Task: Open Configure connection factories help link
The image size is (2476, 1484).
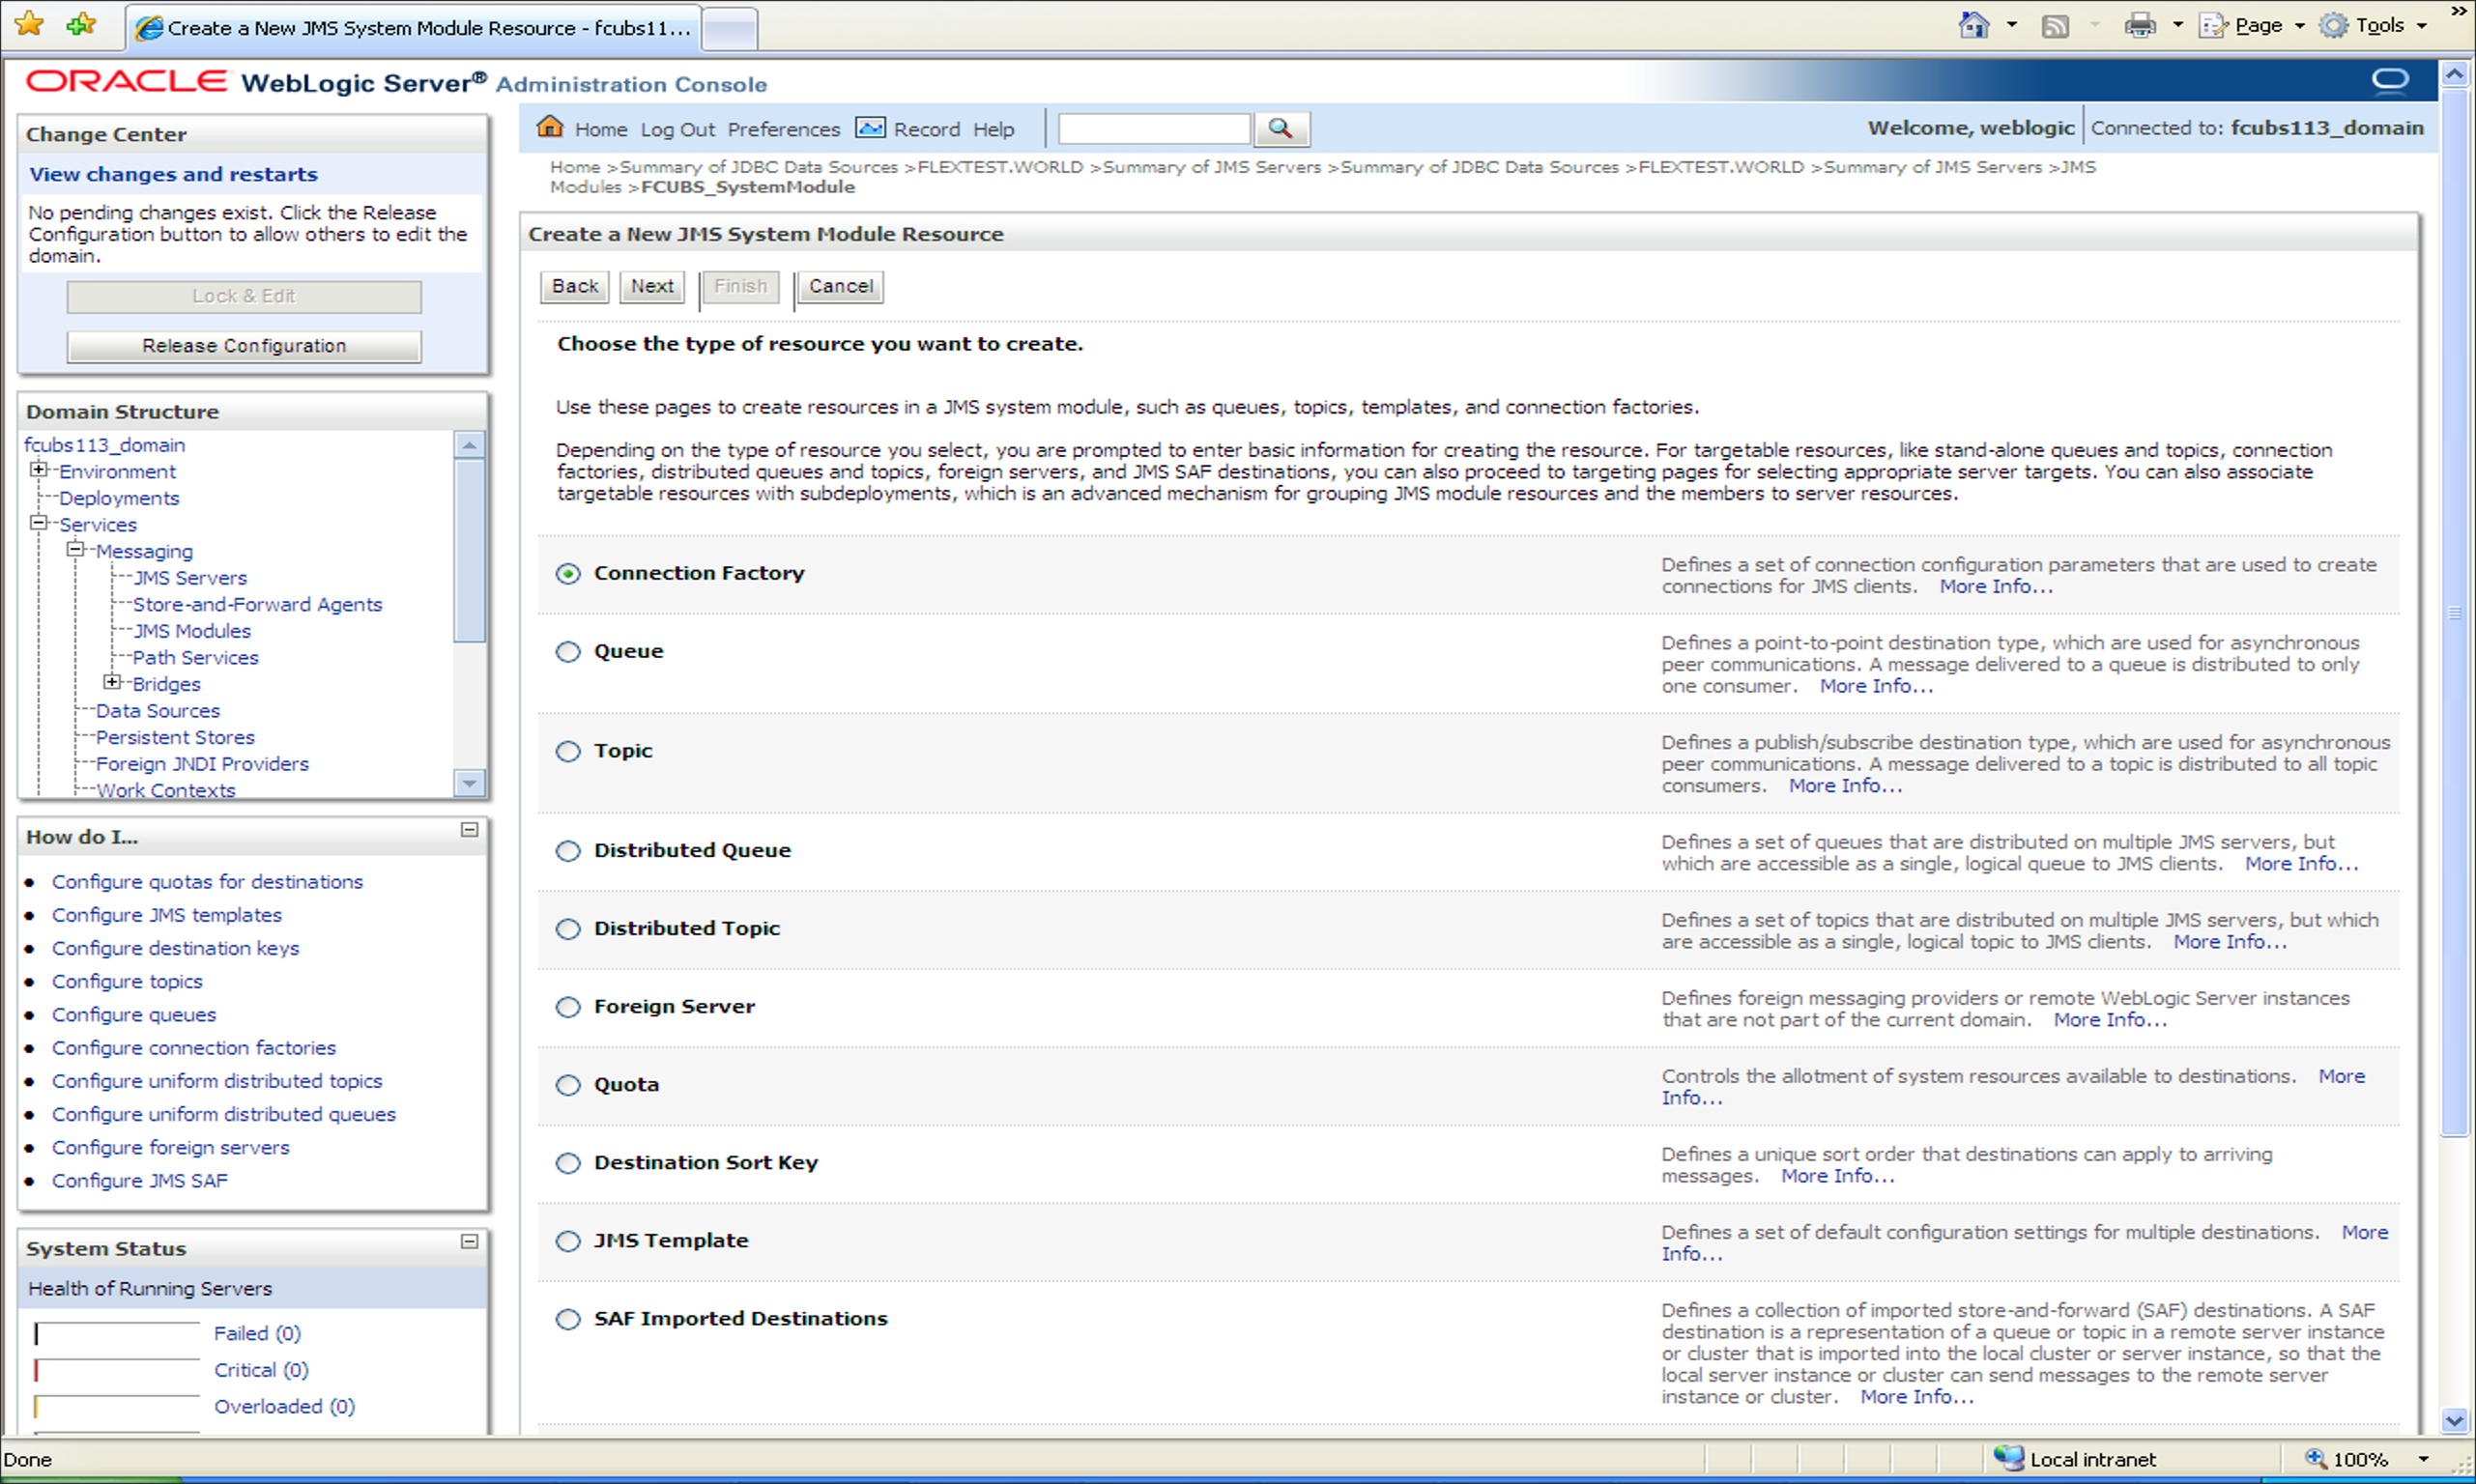Action: (194, 1047)
